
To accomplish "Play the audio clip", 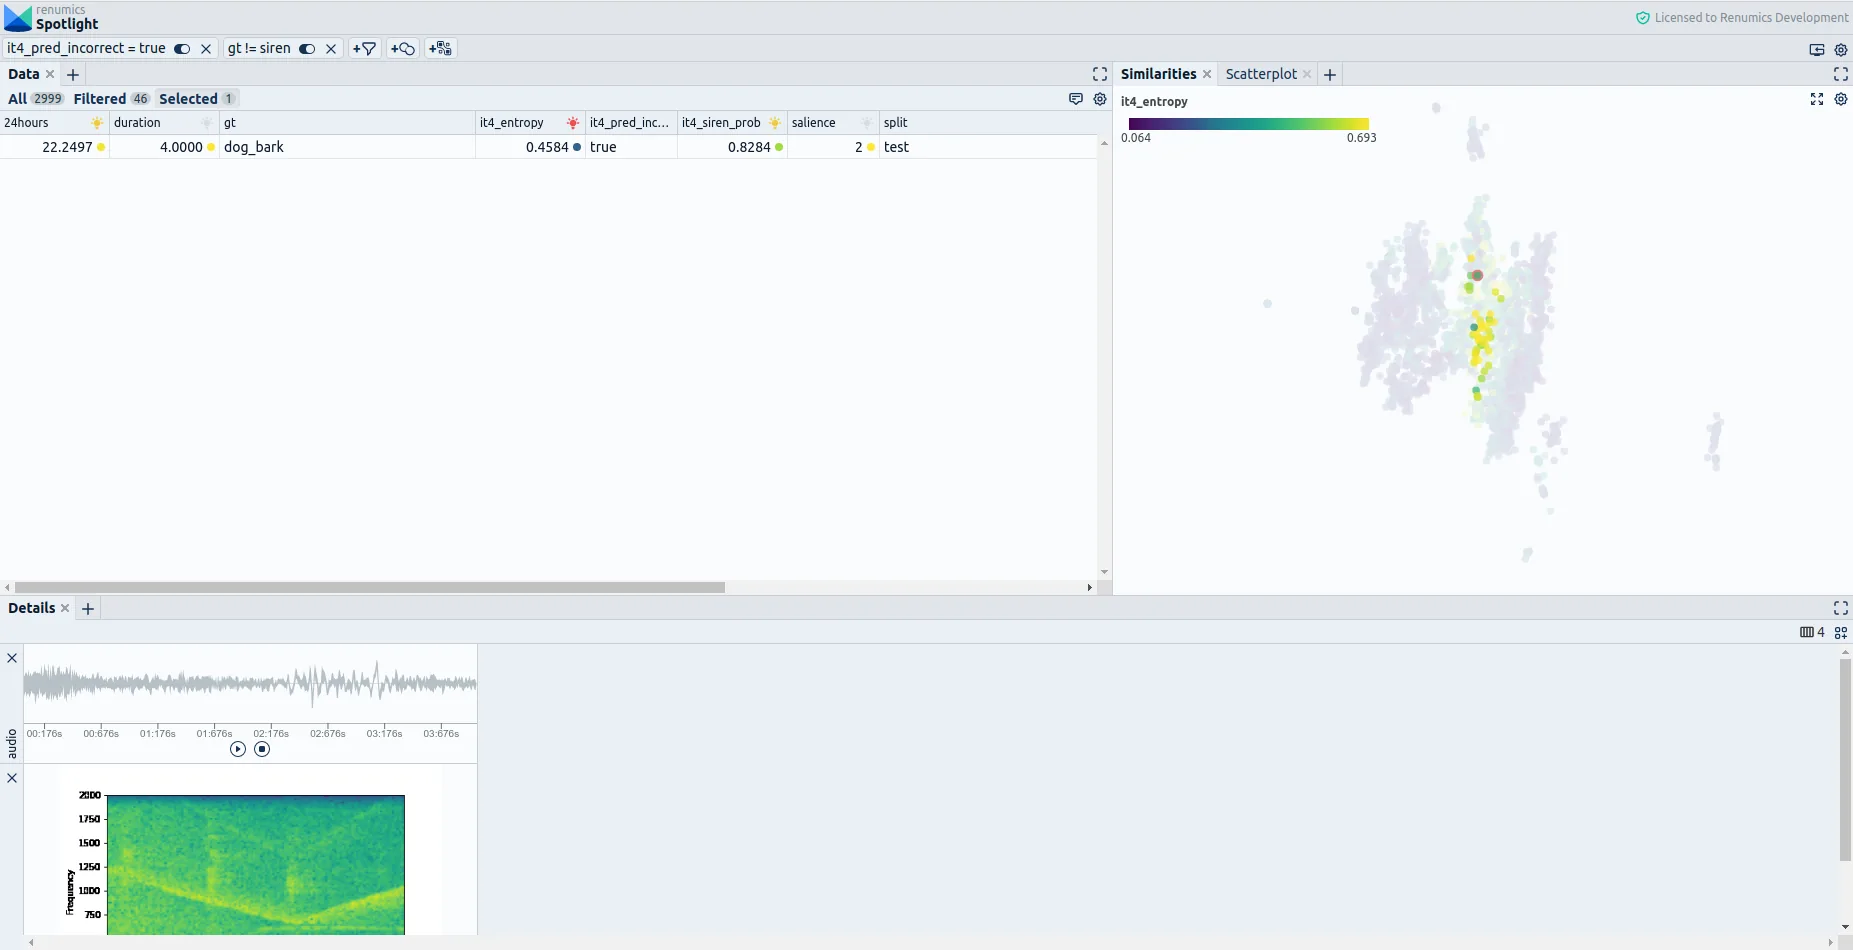I will point(238,749).
